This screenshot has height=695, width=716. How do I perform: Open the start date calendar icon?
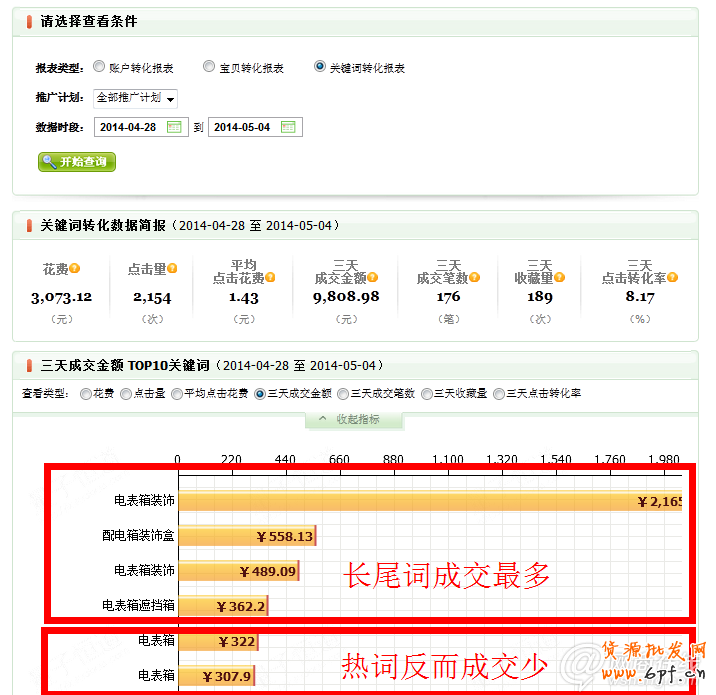174,127
